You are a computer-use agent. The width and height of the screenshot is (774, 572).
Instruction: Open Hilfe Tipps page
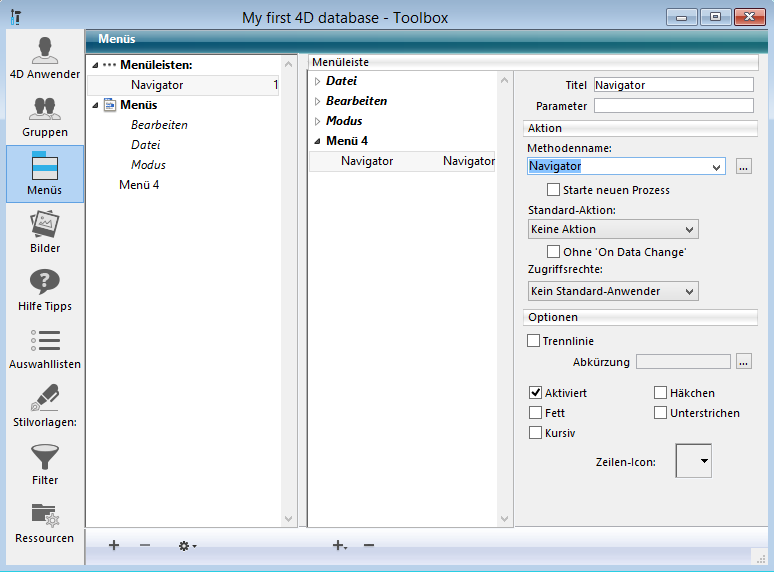click(x=44, y=289)
